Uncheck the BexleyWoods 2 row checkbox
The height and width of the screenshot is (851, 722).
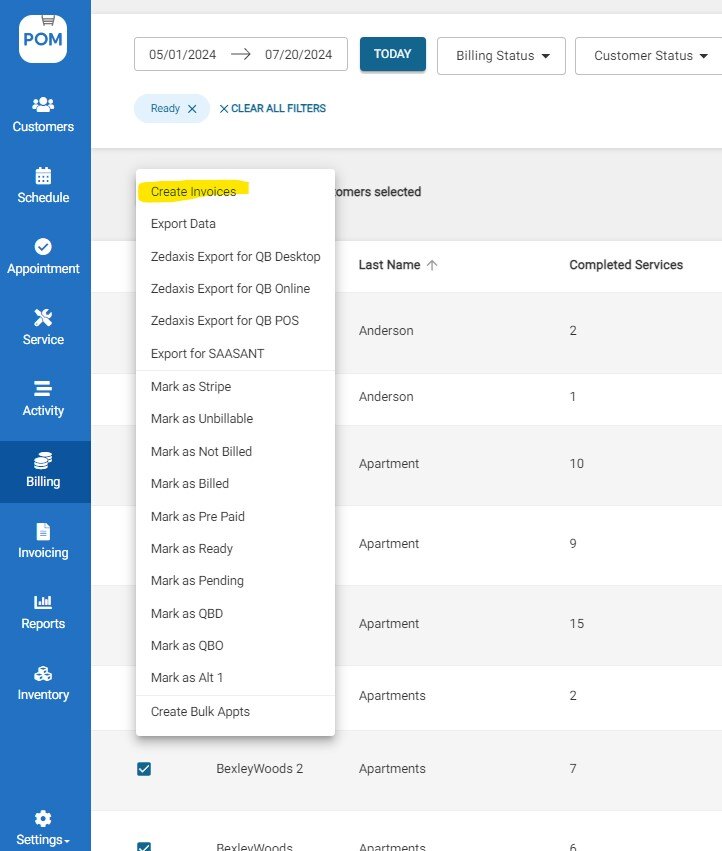144,769
